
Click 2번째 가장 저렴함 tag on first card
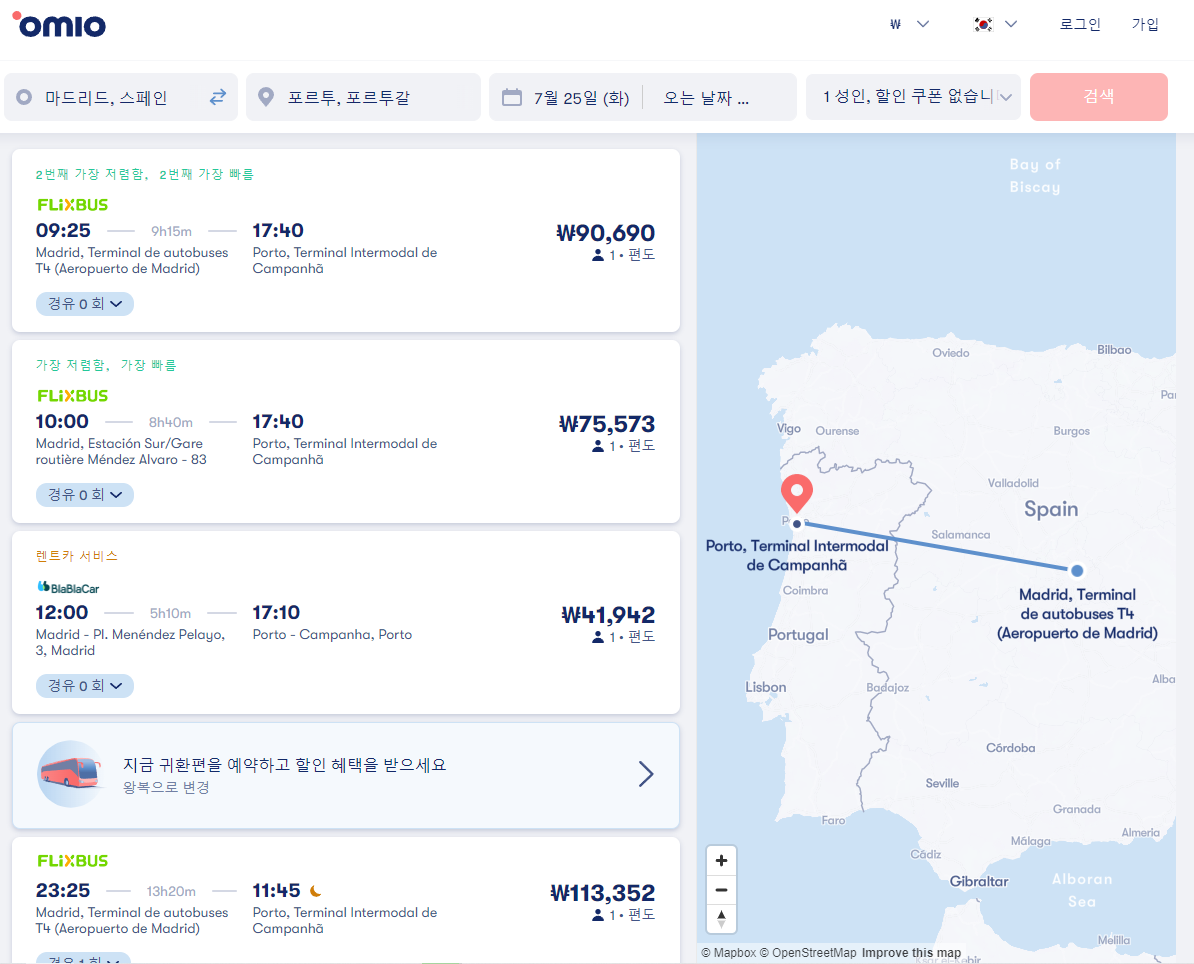pyautogui.click(x=91, y=174)
